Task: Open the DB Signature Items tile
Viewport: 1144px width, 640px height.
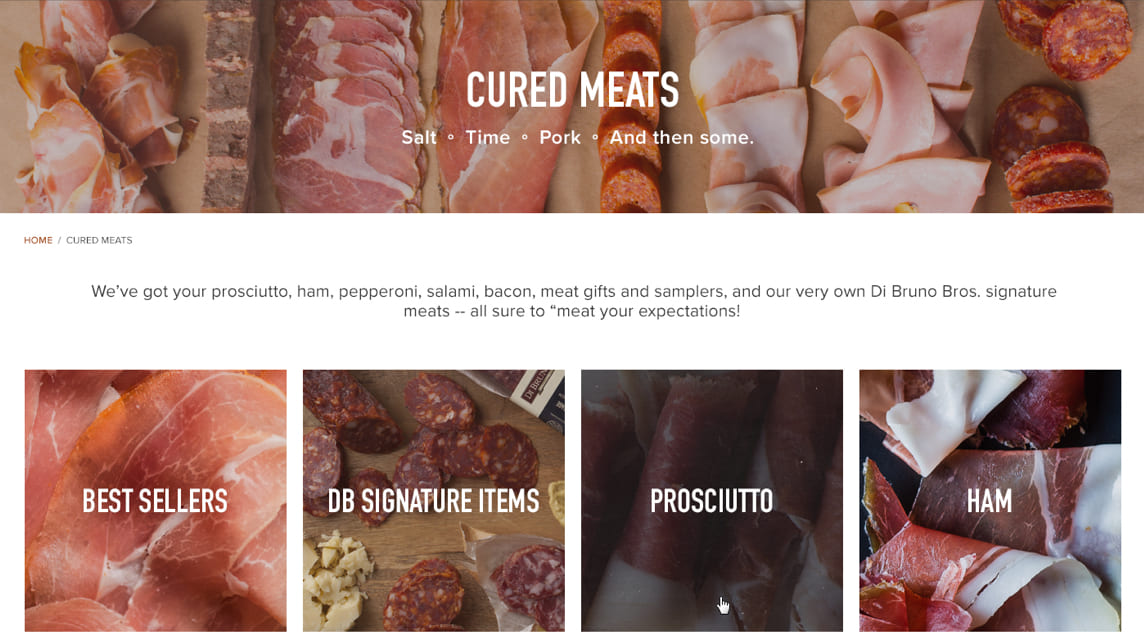Action: click(x=433, y=501)
